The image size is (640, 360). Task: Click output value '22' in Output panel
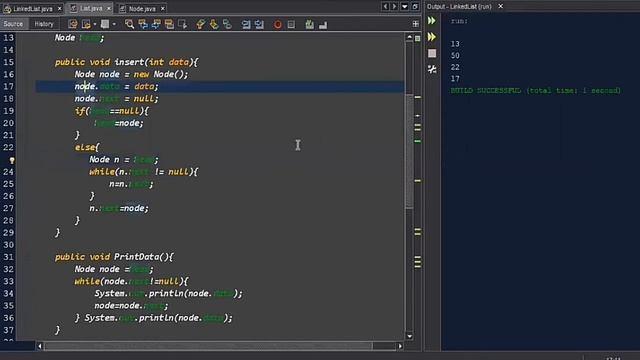pos(455,67)
